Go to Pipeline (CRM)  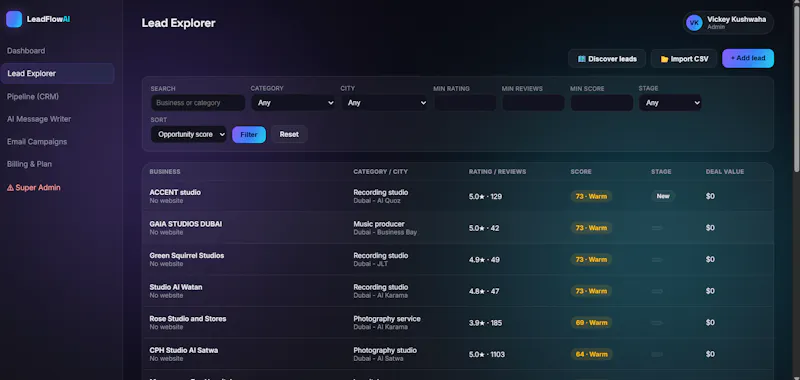33,96
